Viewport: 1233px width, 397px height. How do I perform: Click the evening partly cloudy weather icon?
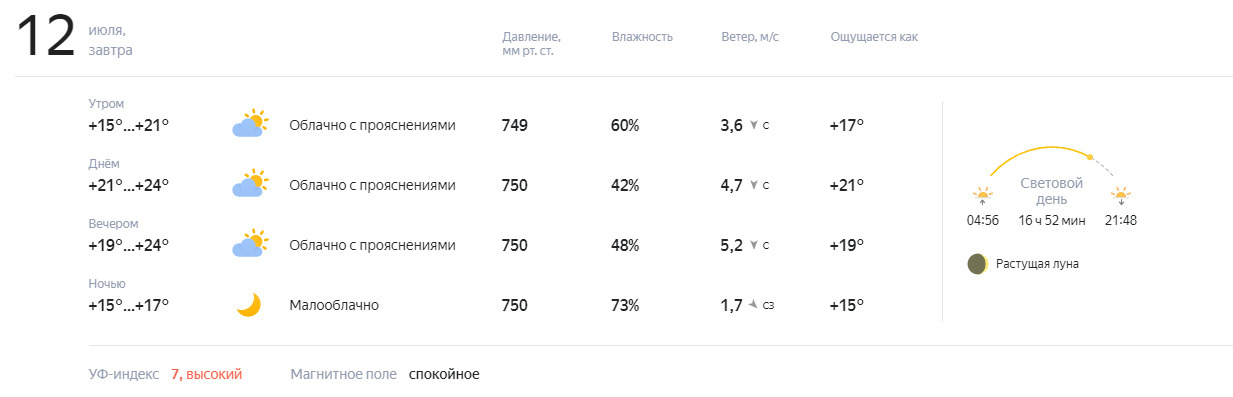[x=249, y=244]
